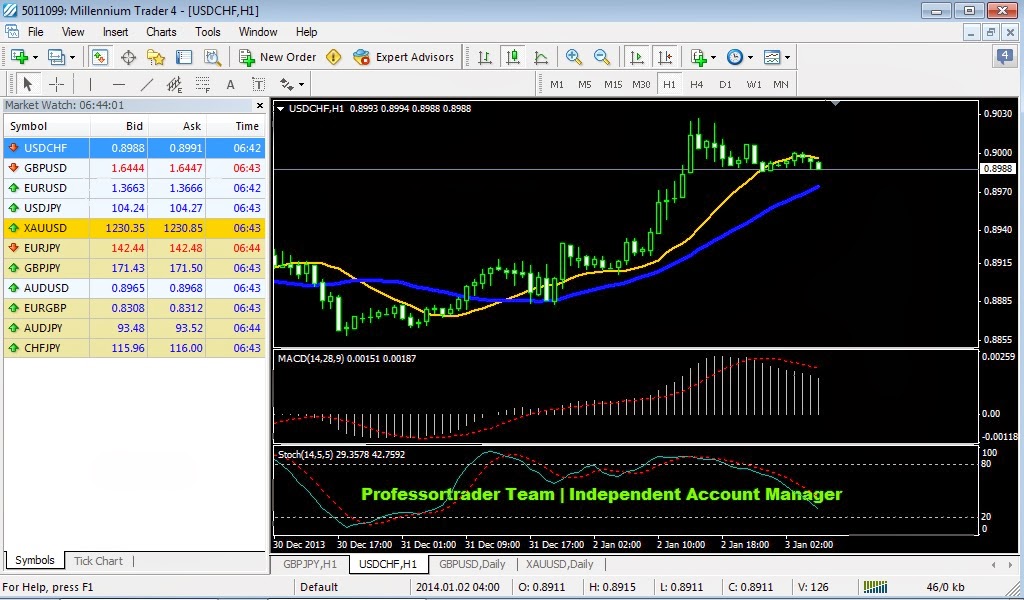This screenshot has width=1024, height=600.
Task: Zoom out on the chart
Action: 601,57
